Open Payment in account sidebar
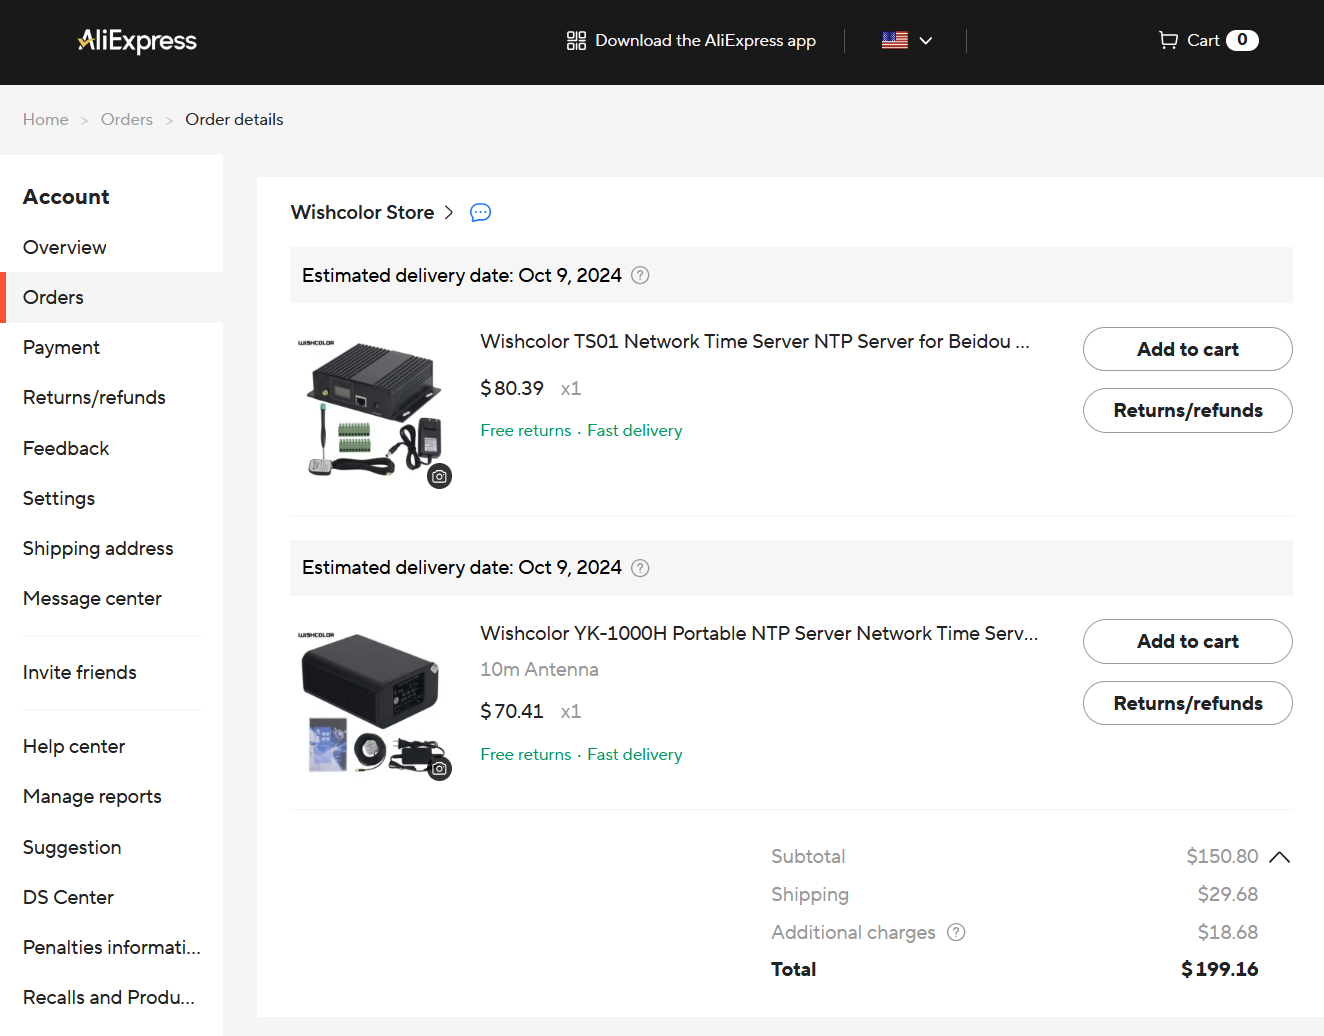 click(61, 348)
